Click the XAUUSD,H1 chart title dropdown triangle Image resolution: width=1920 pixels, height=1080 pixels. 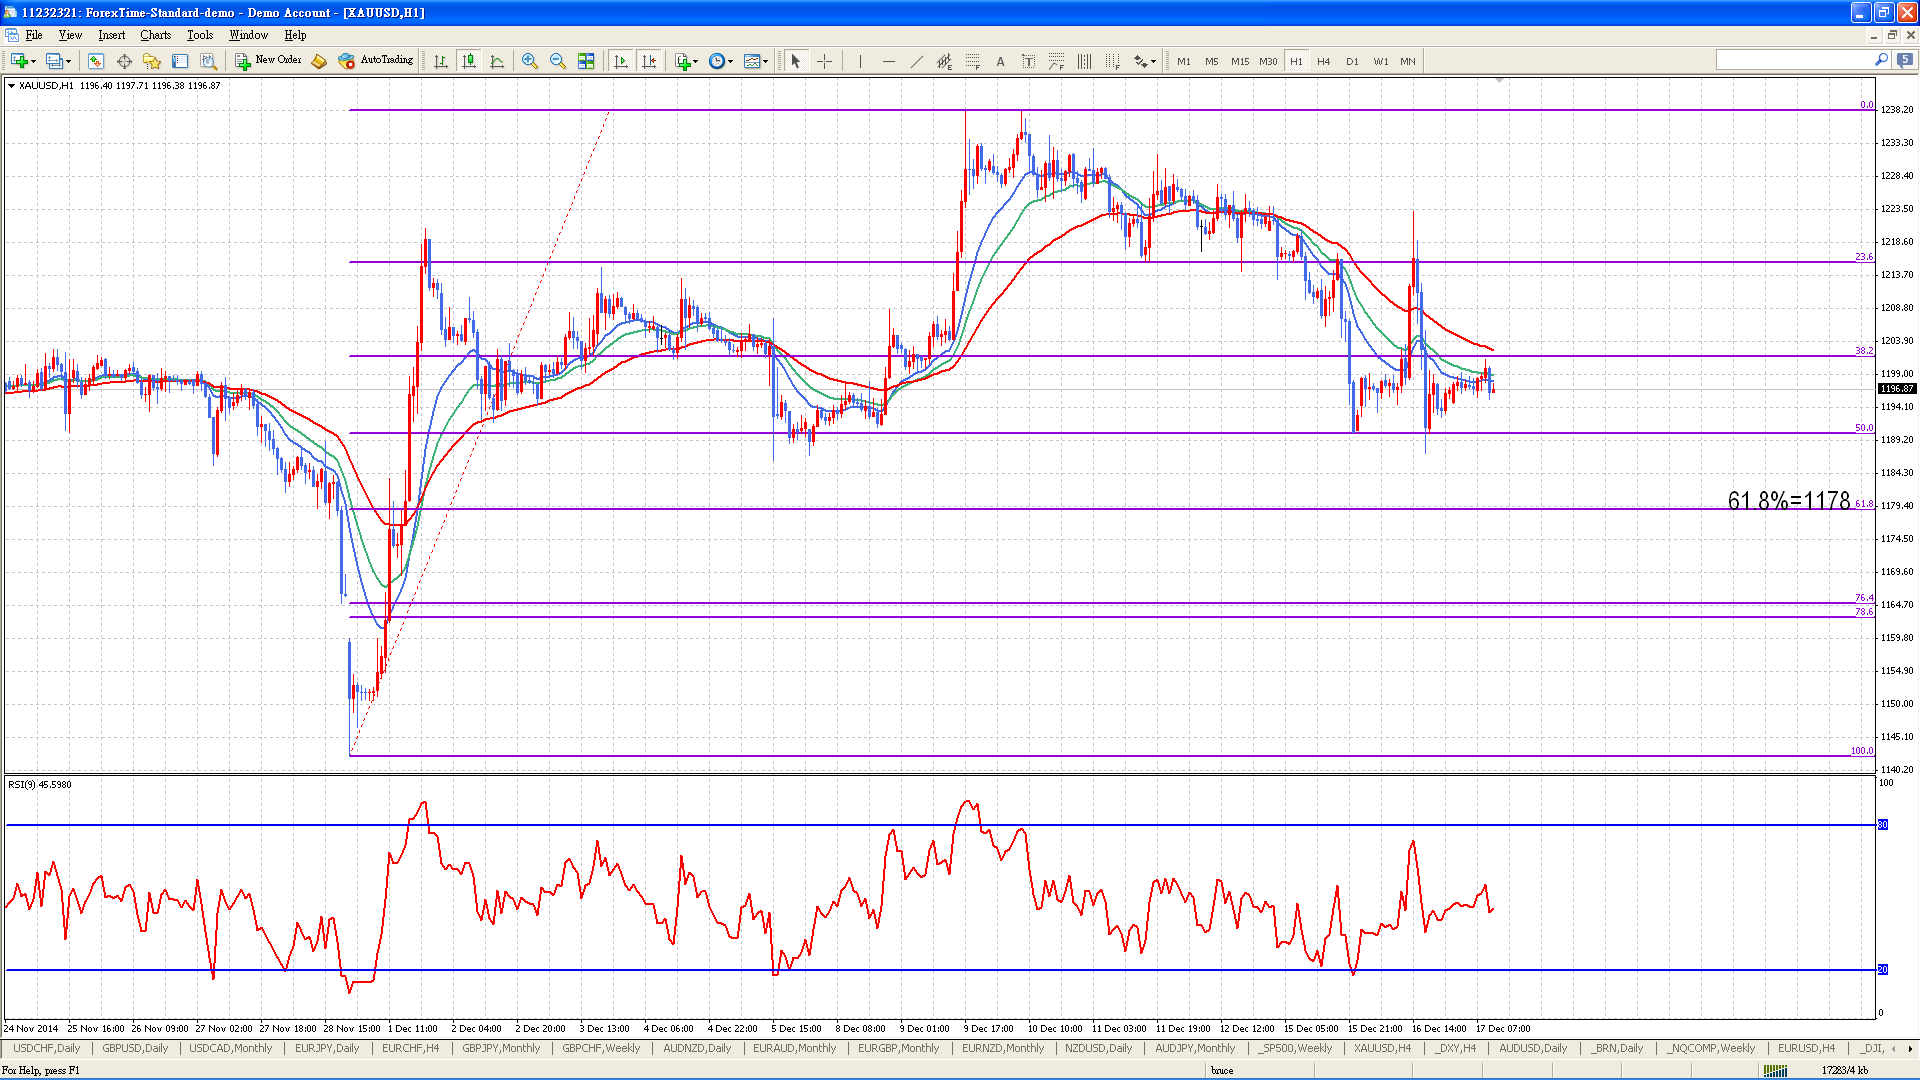(x=11, y=86)
